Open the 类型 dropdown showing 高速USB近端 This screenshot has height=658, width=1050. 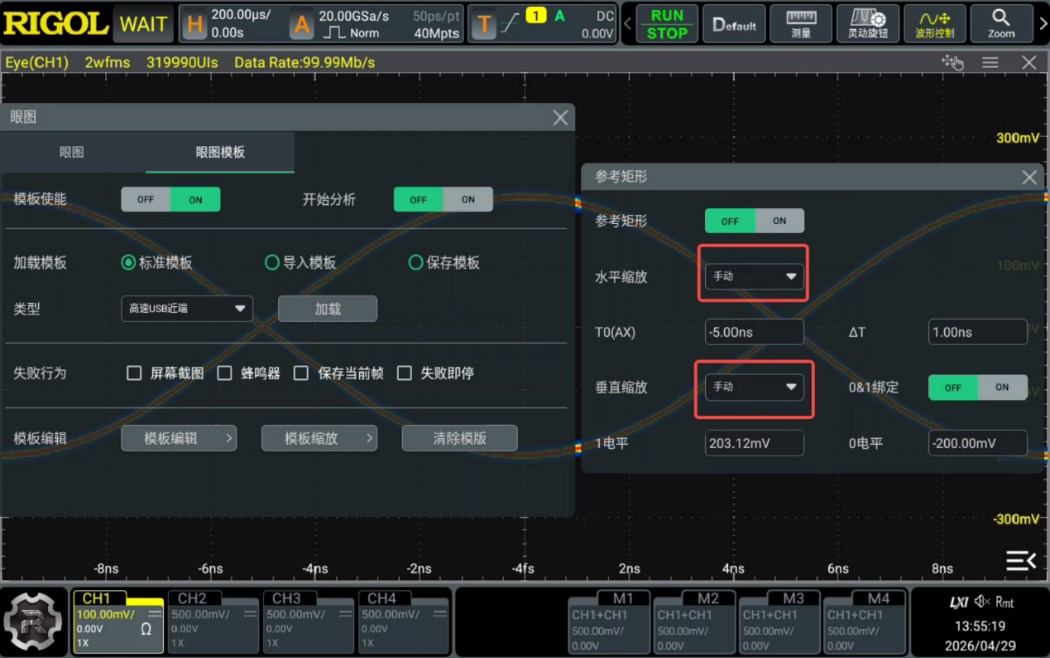point(187,309)
